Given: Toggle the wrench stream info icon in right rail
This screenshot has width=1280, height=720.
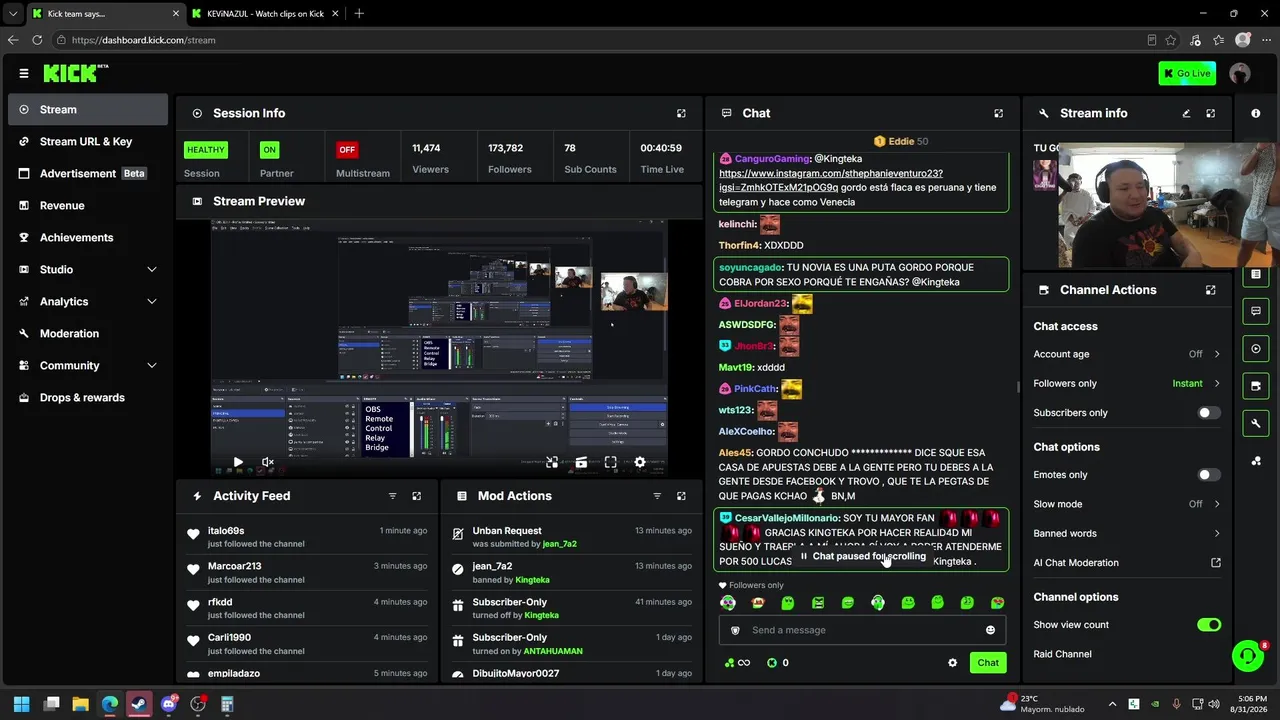Looking at the screenshot, I should coord(1256,424).
